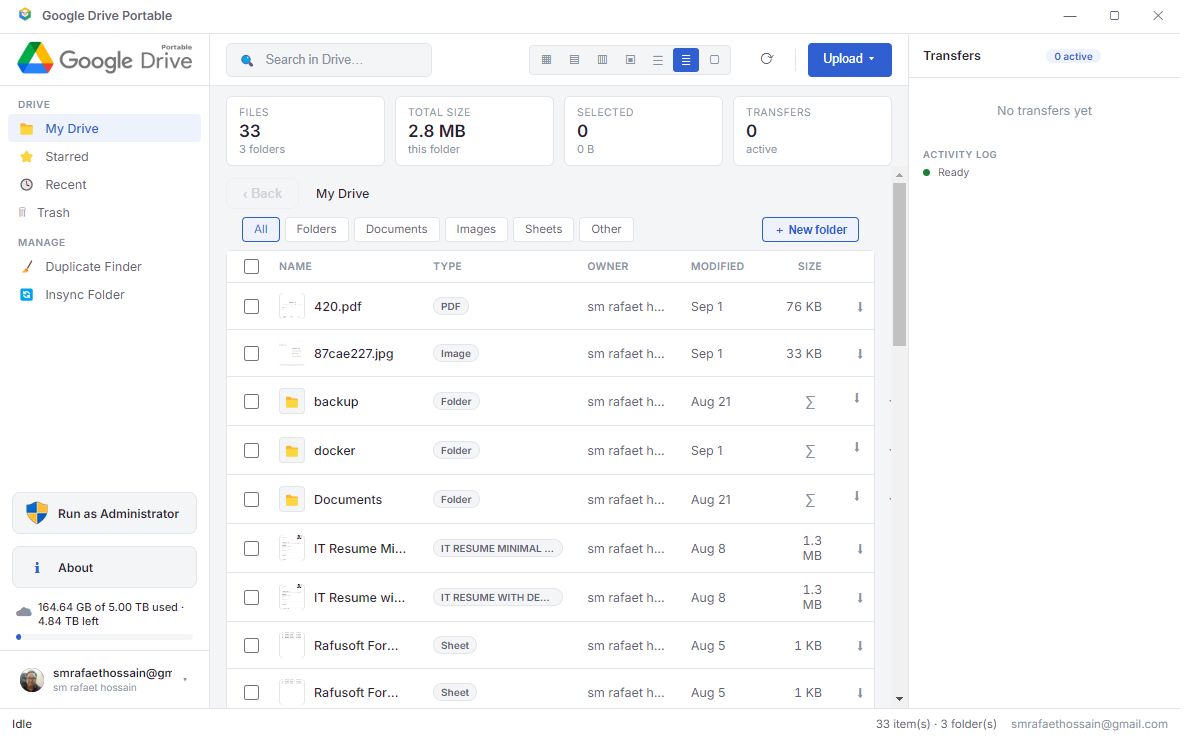
Task: Open Recent in the sidebar
Action: (x=104, y=185)
